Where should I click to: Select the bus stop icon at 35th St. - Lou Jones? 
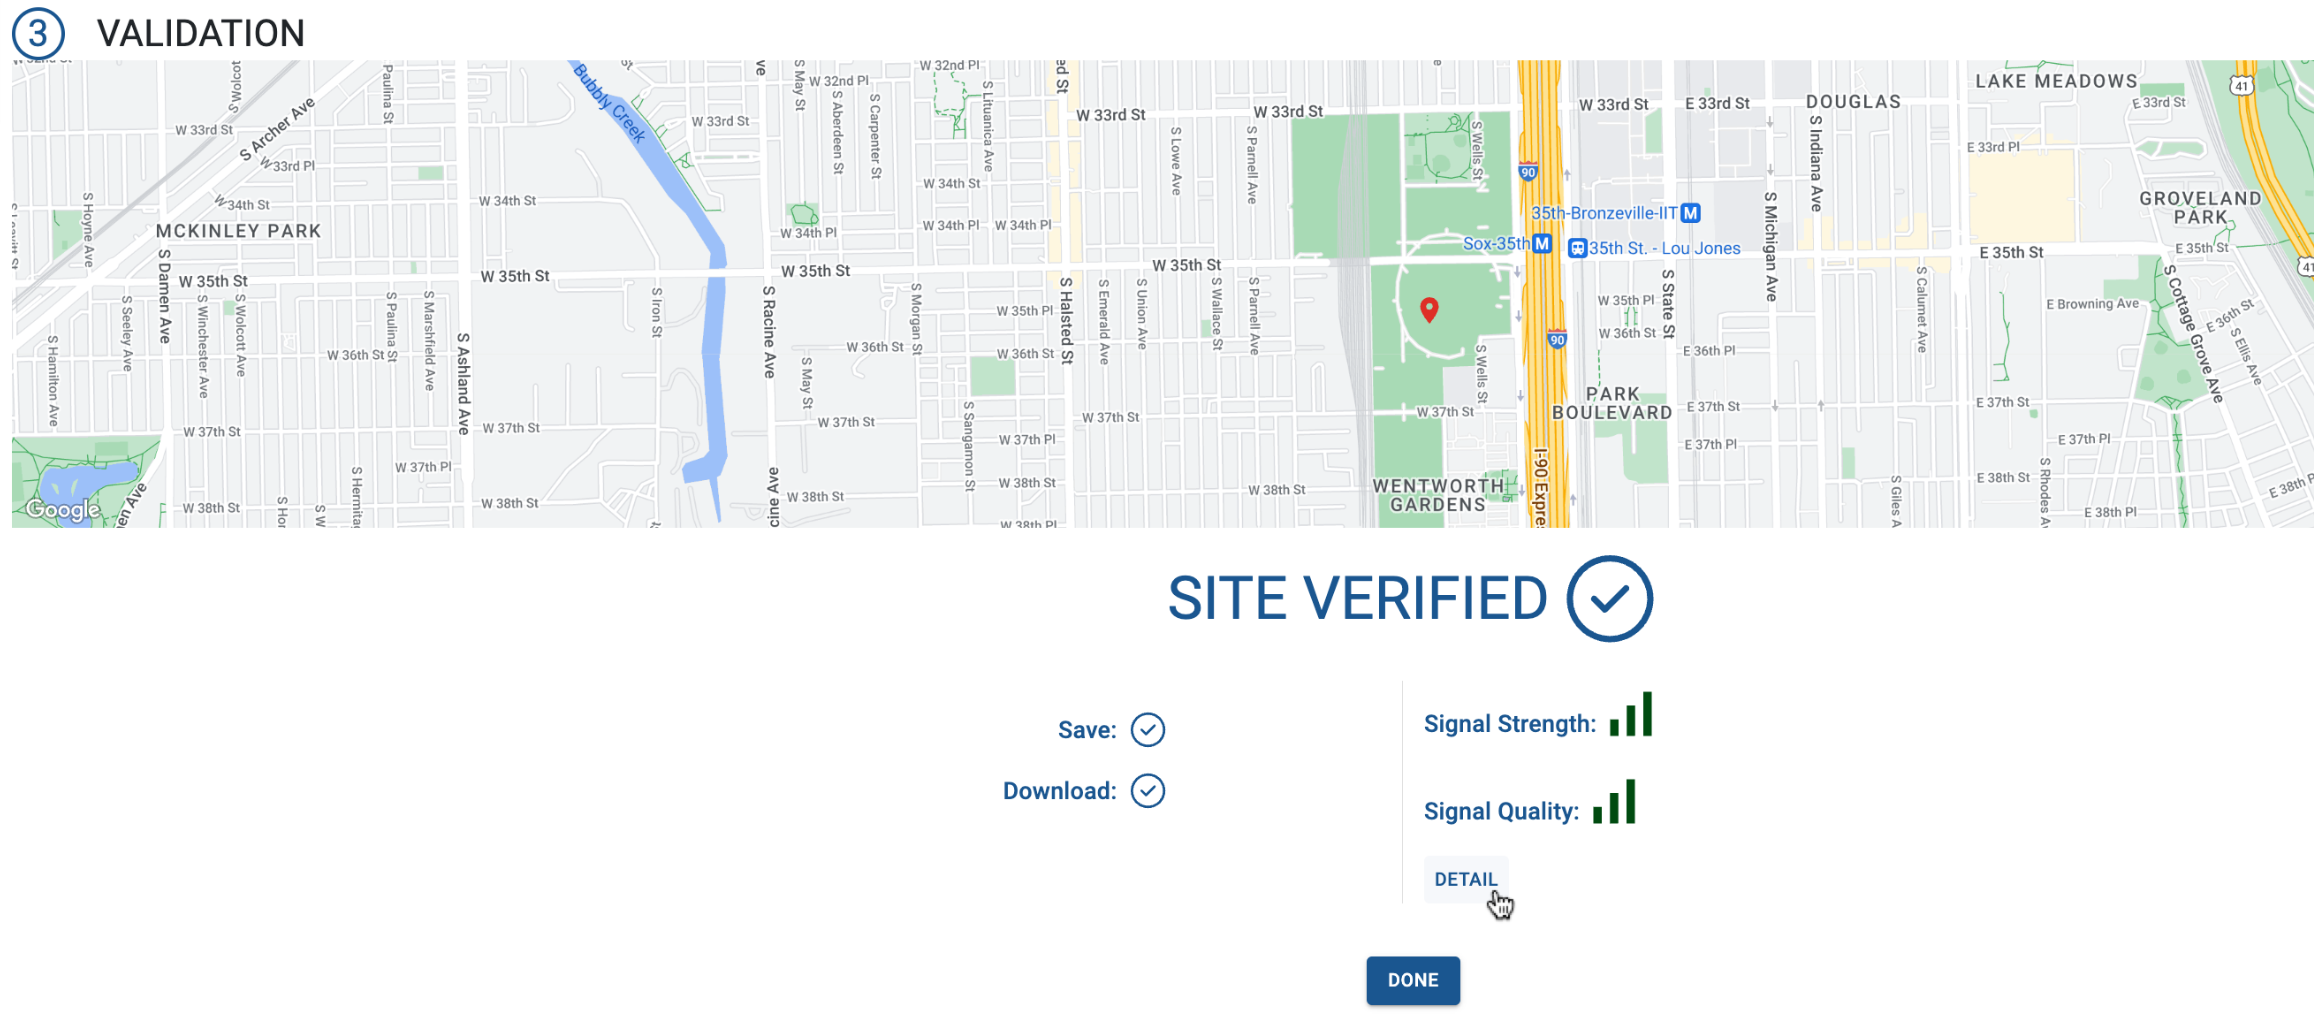pos(1578,248)
